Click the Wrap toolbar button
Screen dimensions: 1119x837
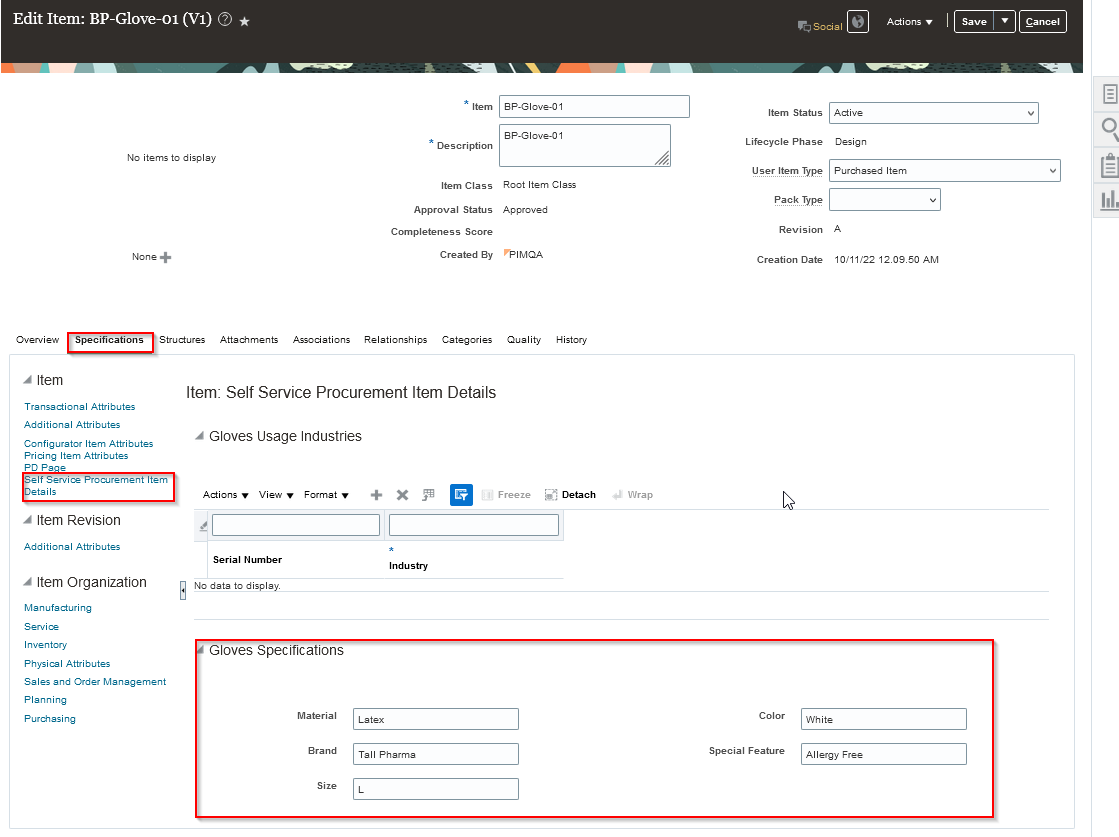[x=632, y=494]
